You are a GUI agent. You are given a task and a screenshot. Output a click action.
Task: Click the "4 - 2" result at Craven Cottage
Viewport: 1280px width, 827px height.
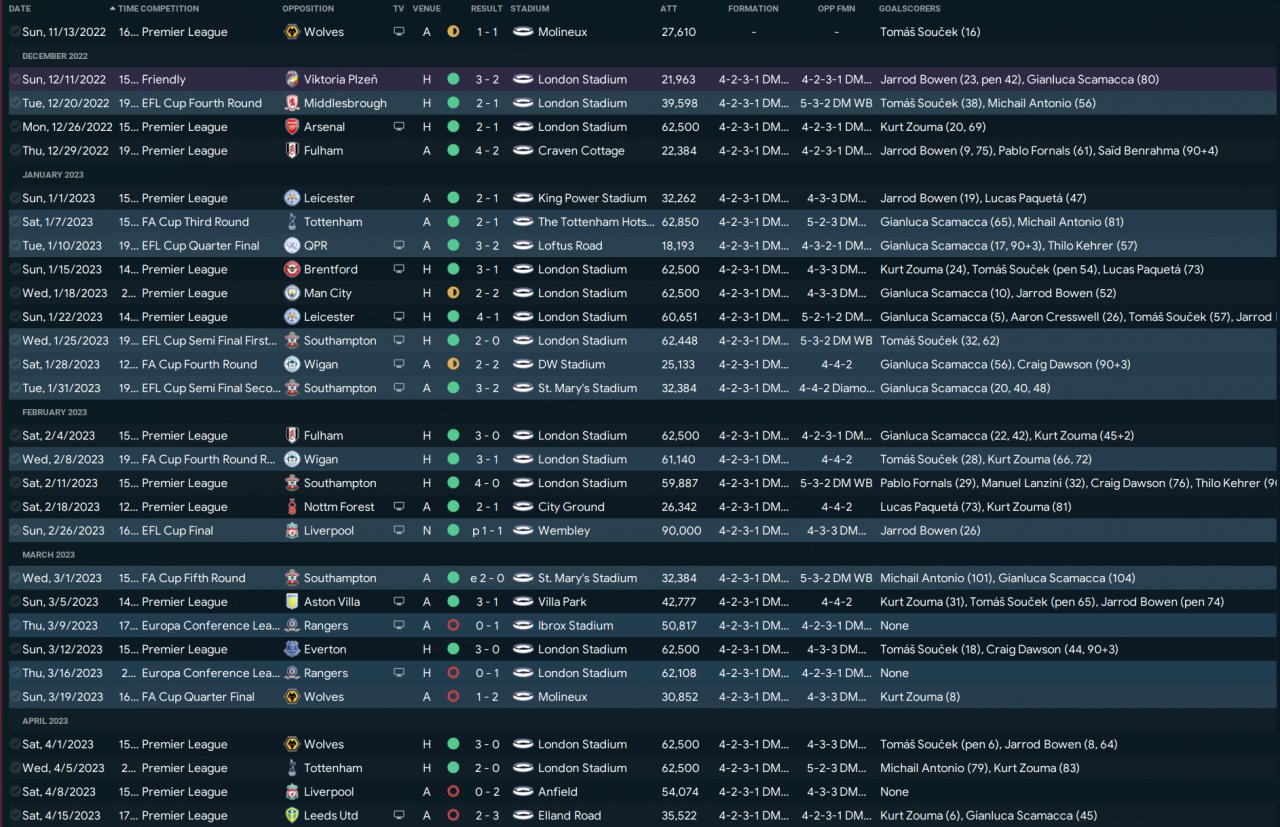click(x=487, y=151)
